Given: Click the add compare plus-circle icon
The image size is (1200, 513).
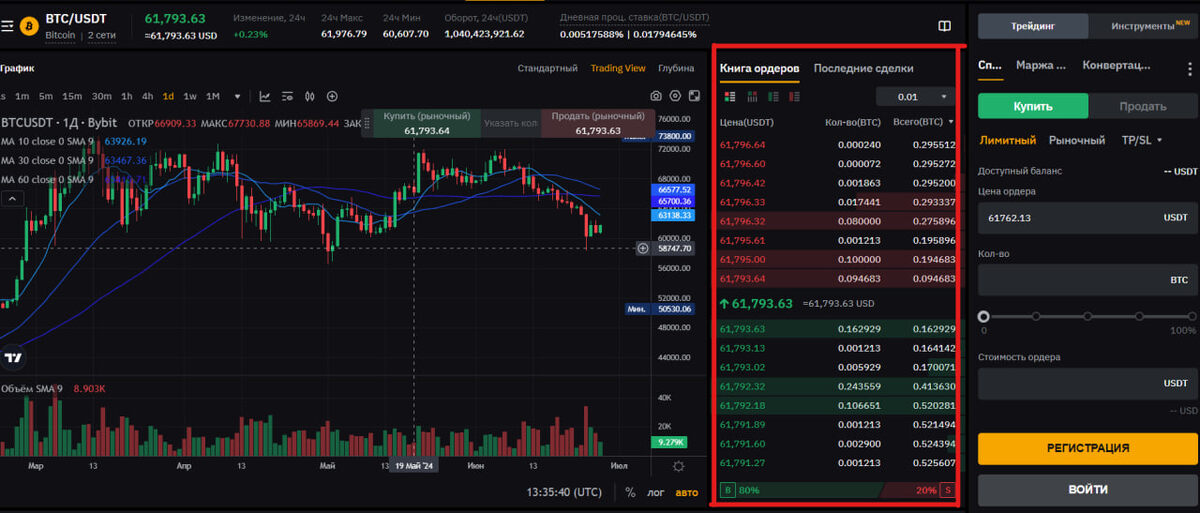Looking at the screenshot, I should point(332,96).
